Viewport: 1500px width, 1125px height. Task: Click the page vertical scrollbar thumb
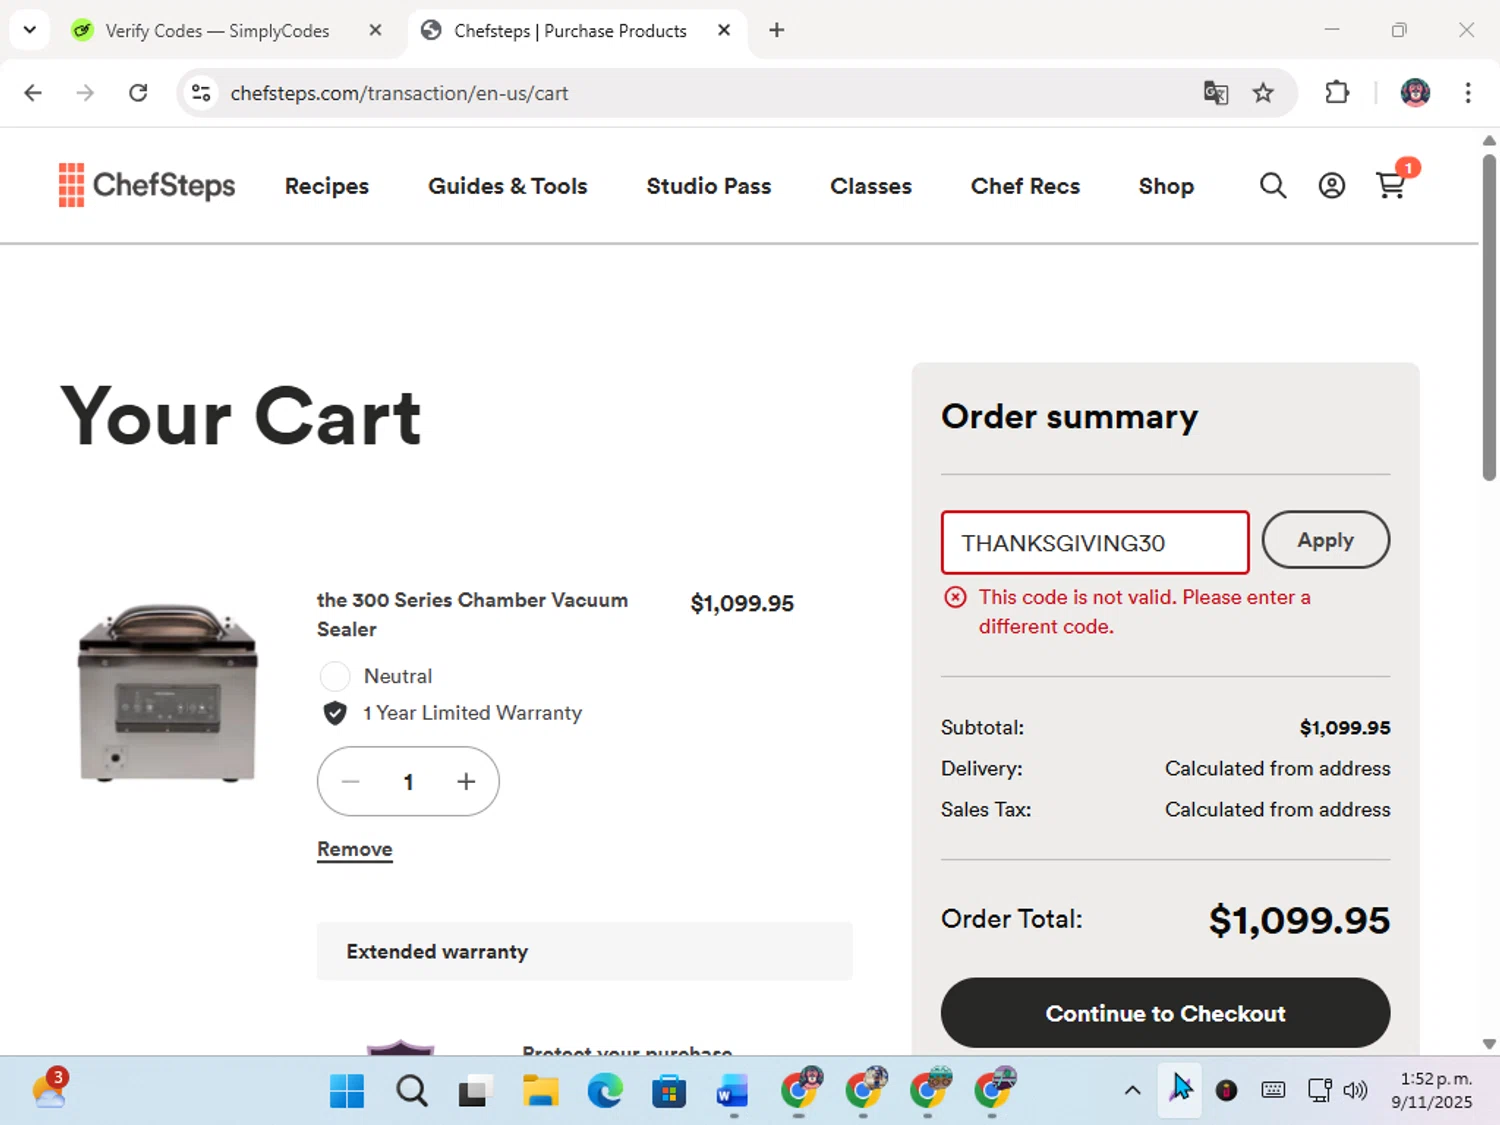tap(1489, 317)
